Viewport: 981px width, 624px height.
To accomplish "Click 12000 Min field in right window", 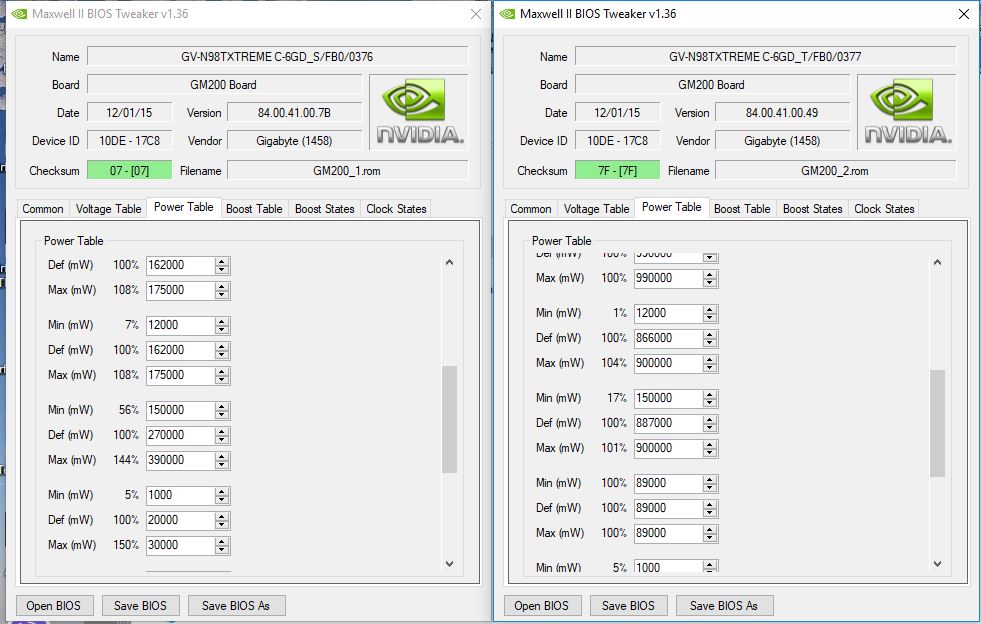I will [x=668, y=313].
